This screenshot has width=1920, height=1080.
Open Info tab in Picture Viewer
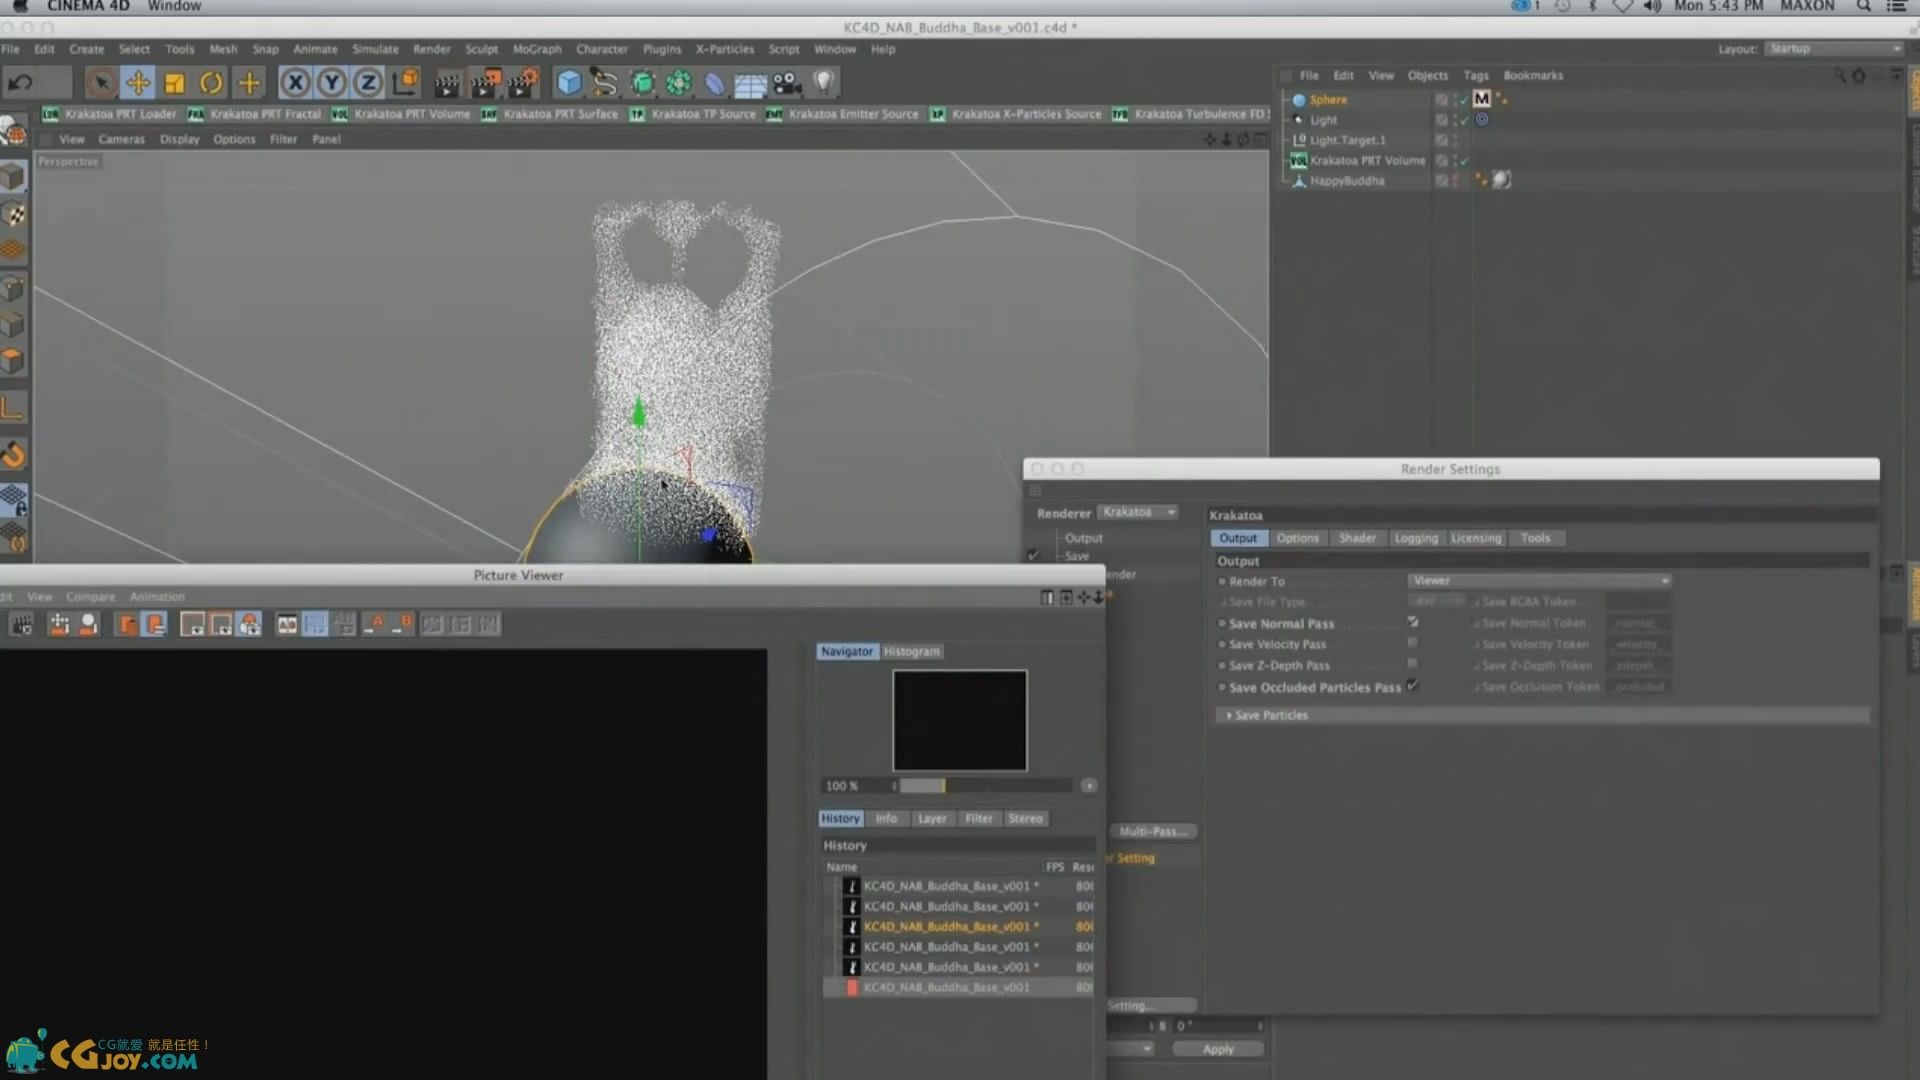[886, 819]
